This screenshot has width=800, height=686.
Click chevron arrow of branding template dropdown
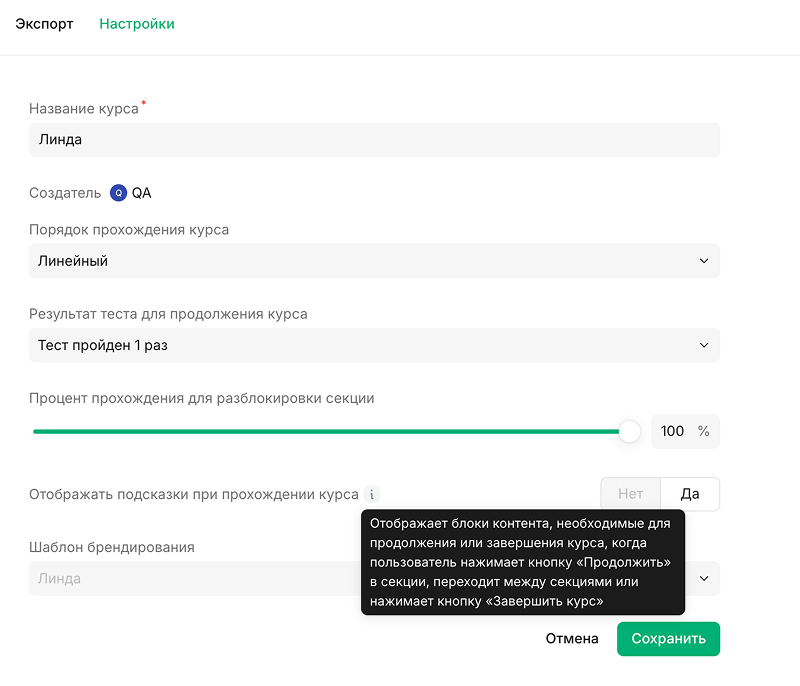pos(704,578)
